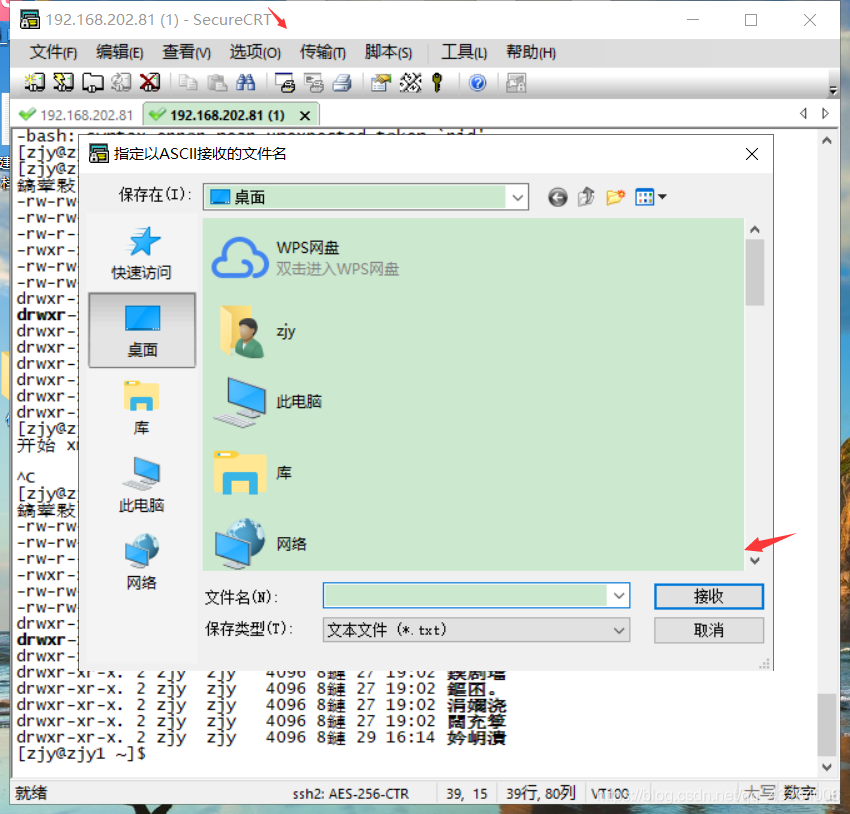Create new folder icon in dialog
Image resolution: width=850 pixels, height=814 pixels.
615,197
